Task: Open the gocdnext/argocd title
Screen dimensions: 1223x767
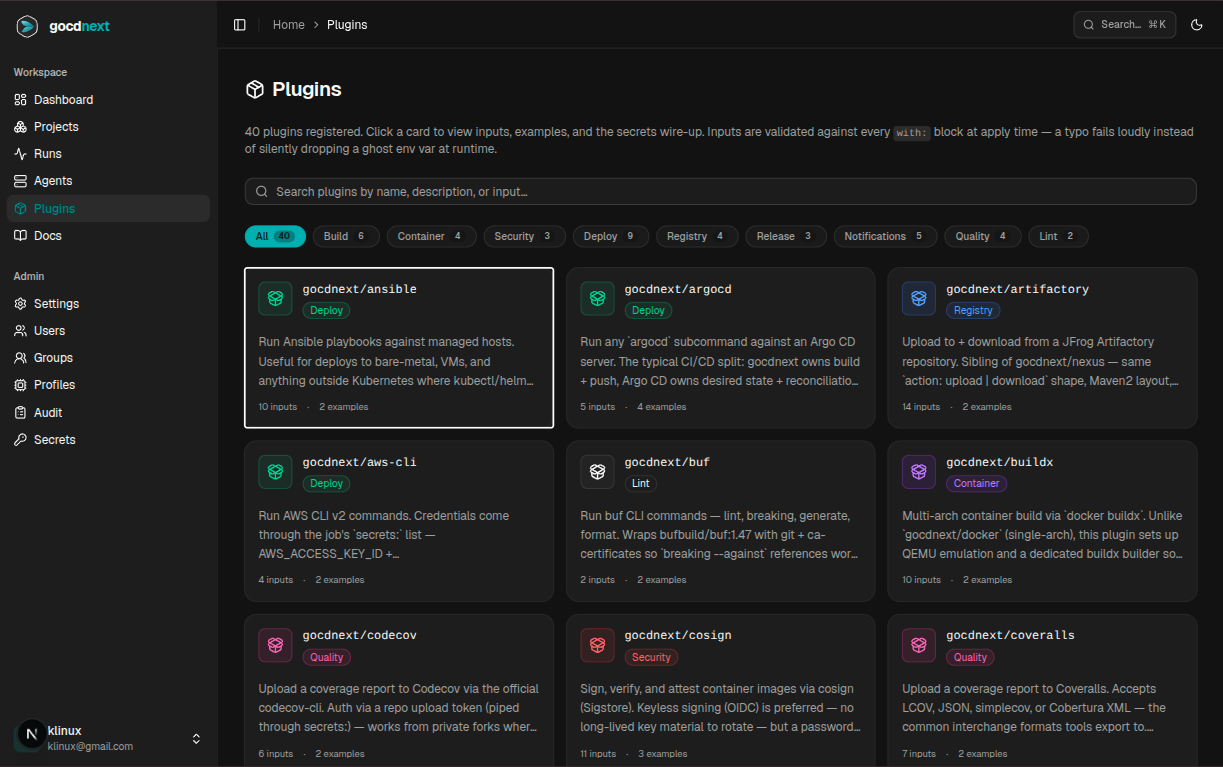Action: tap(678, 289)
